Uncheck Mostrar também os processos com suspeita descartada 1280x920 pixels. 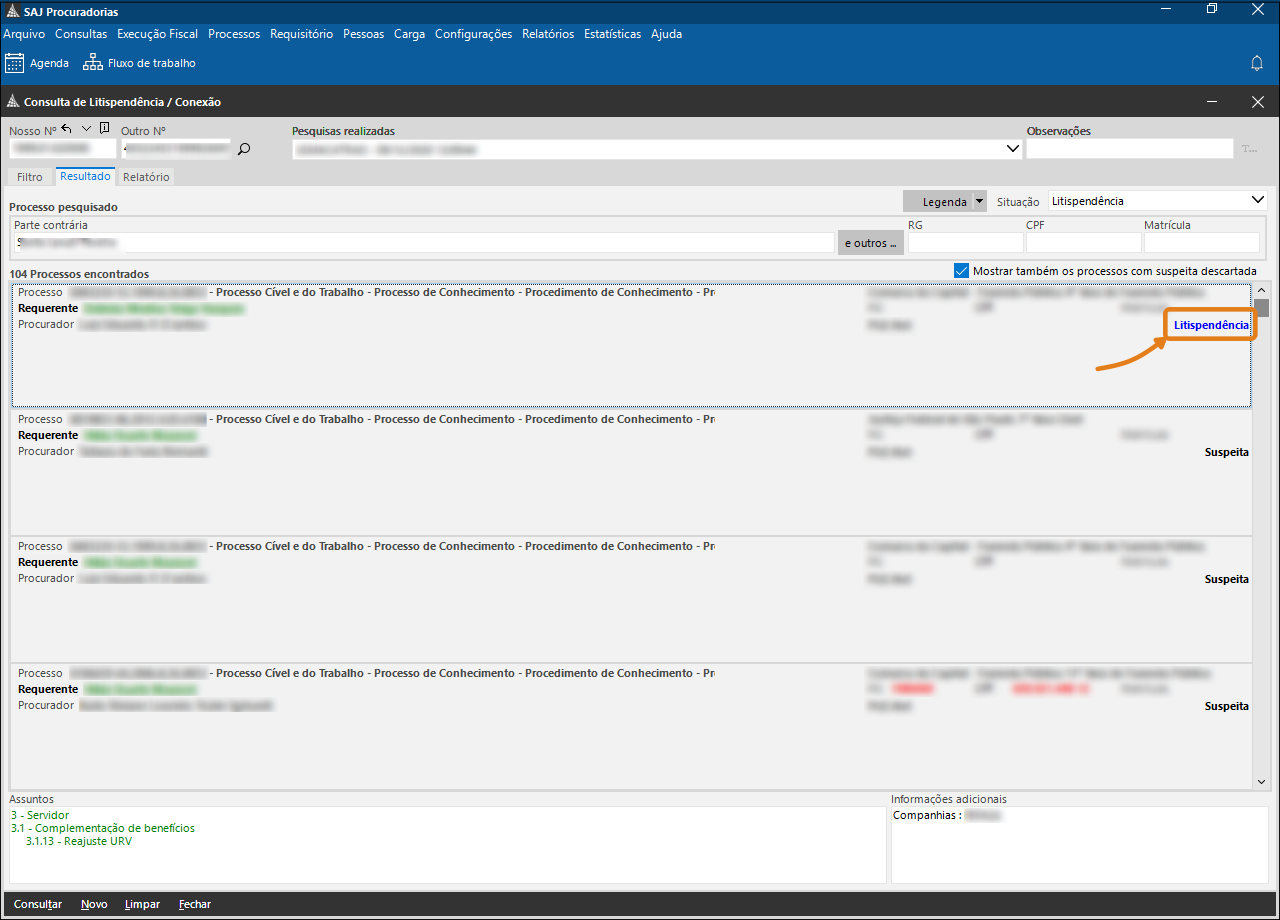(x=961, y=271)
